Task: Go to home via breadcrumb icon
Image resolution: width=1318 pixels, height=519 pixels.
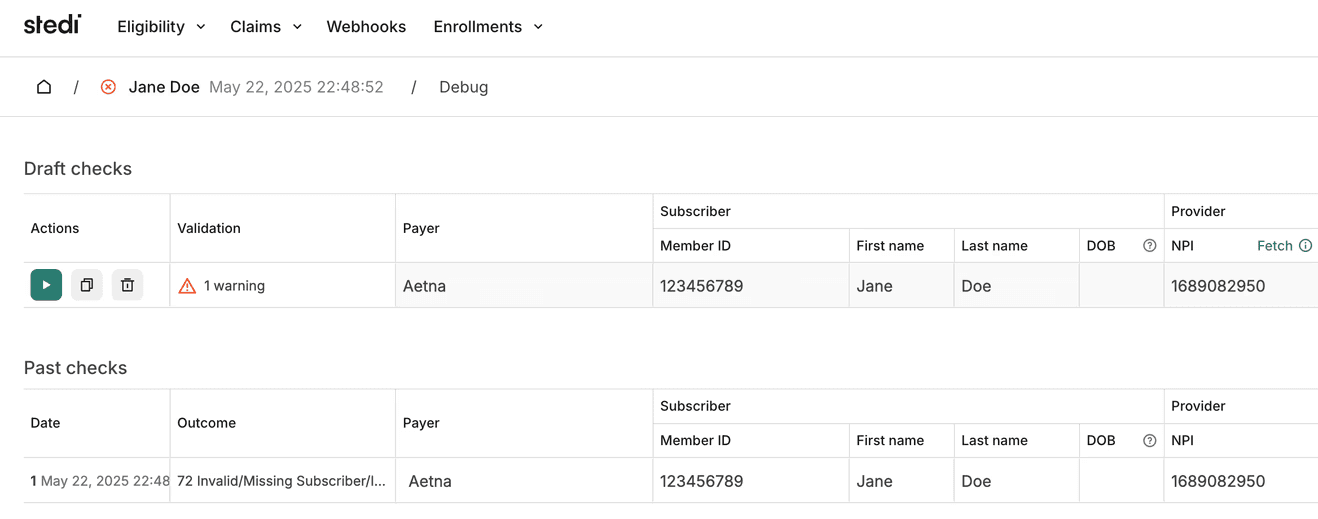Action: pyautogui.click(x=44, y=87)
